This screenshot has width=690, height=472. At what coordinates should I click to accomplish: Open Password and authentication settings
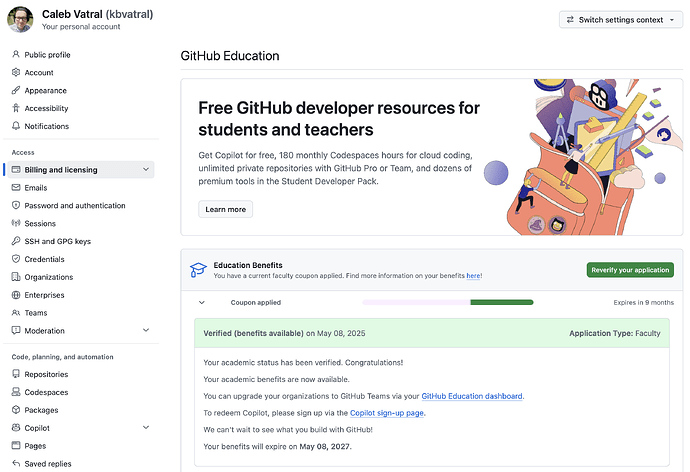pyautogui.click(x=75, y=205)
